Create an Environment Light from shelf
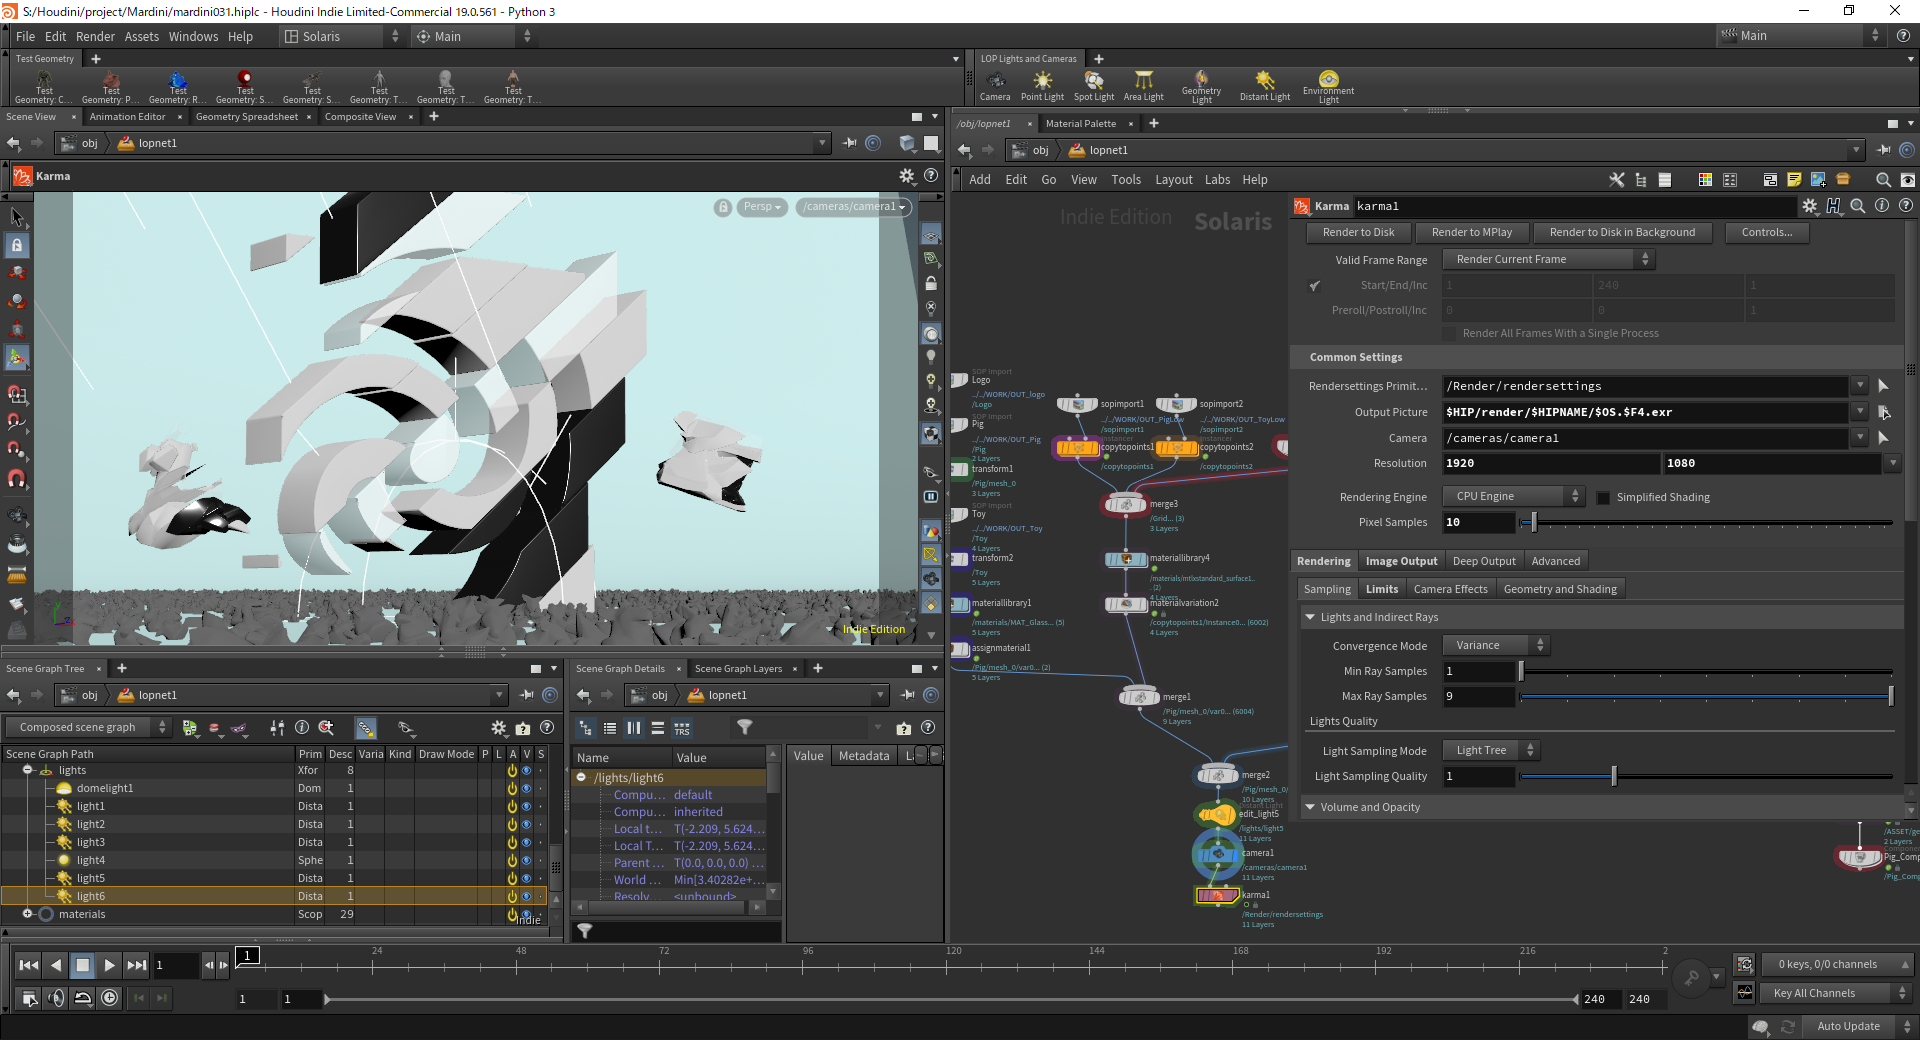This screenshot has height=1040, width=1920. pyautogui.click(x=1328, y=87)
